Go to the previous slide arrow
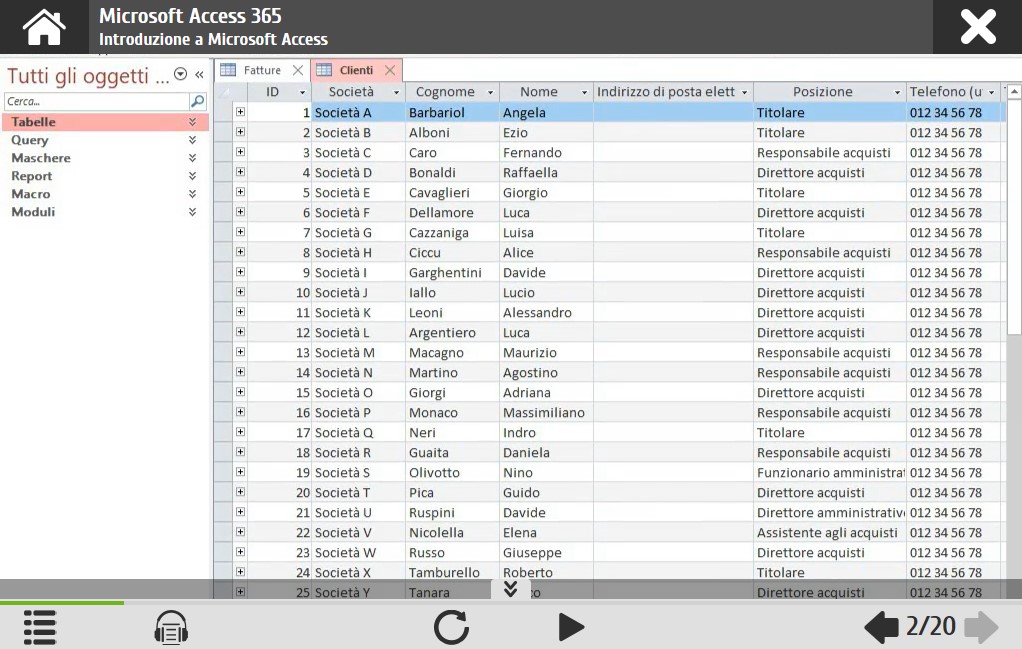1022x649 pixels. pyautogui.click(x=881, y=627)
